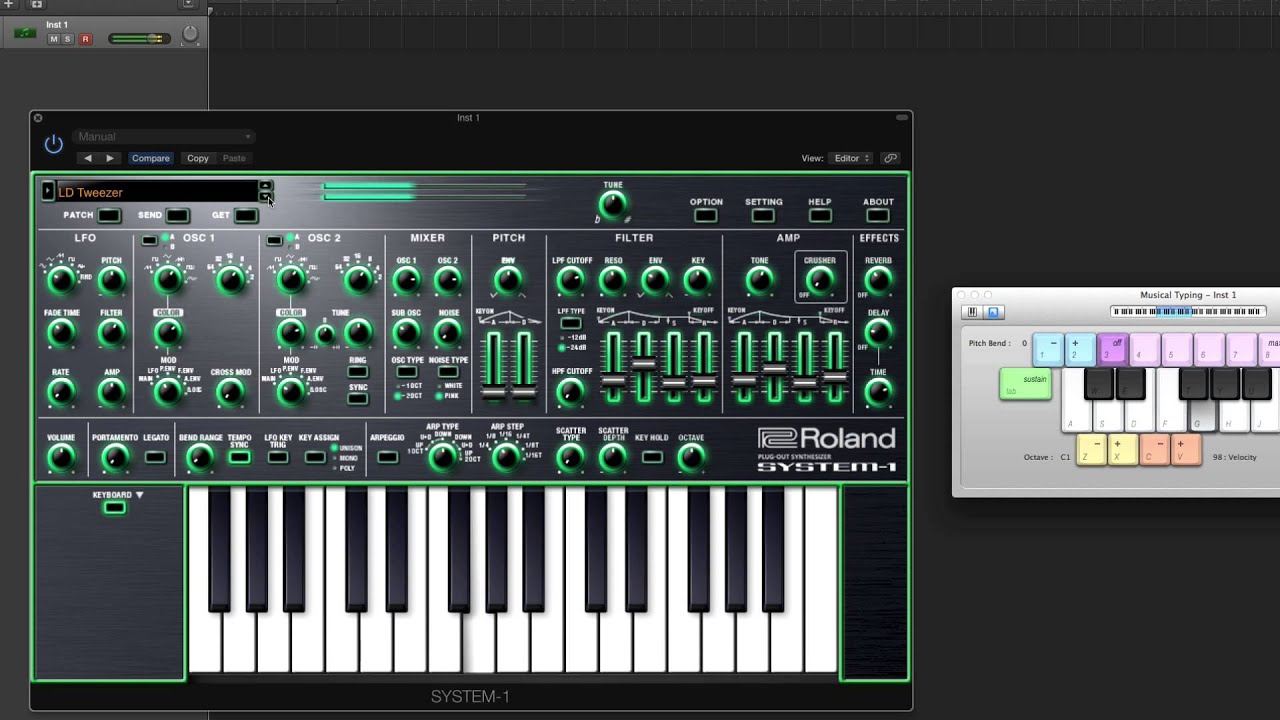This screenshot has width=1280, height=720.
Task: Toggle the Key Hold switch
Action: (x=652, y=457)
